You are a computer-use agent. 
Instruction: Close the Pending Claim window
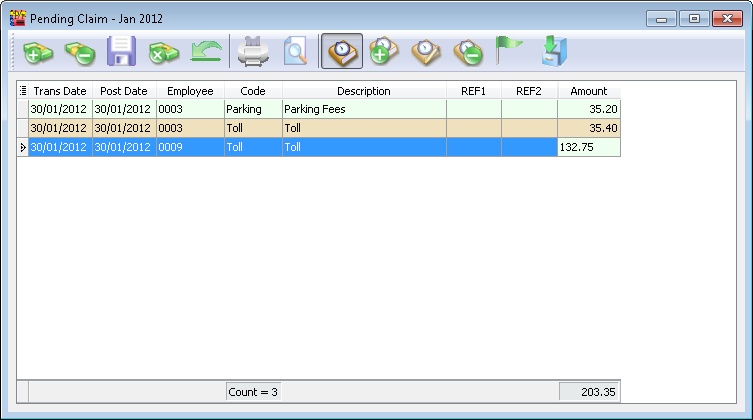[x=728, y=19]
